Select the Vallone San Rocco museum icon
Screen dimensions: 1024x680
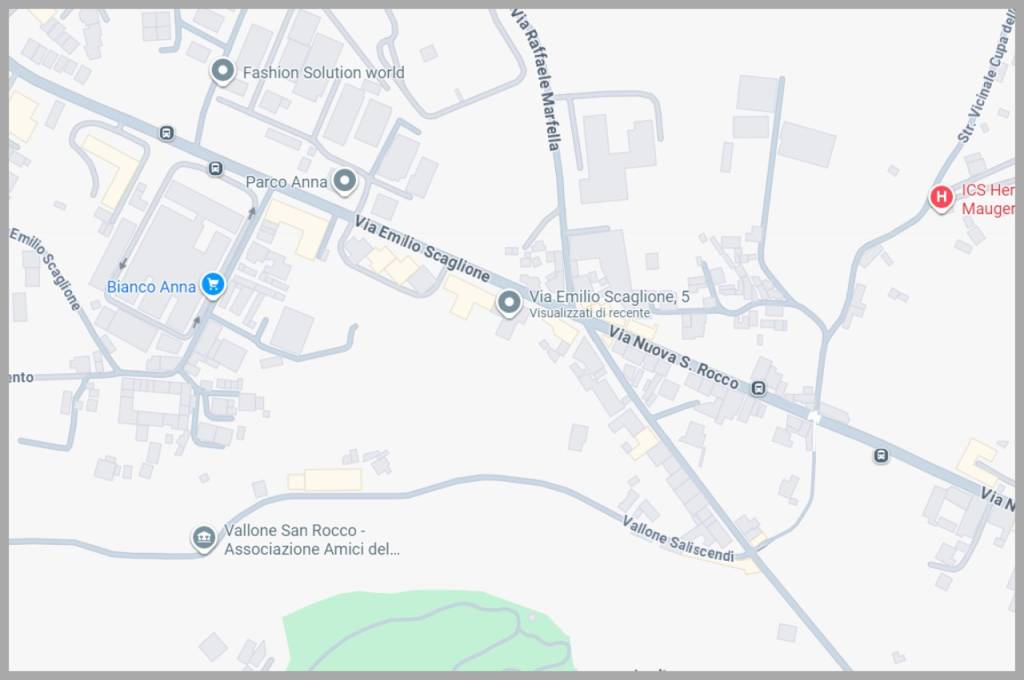click(x=204, y=539)
